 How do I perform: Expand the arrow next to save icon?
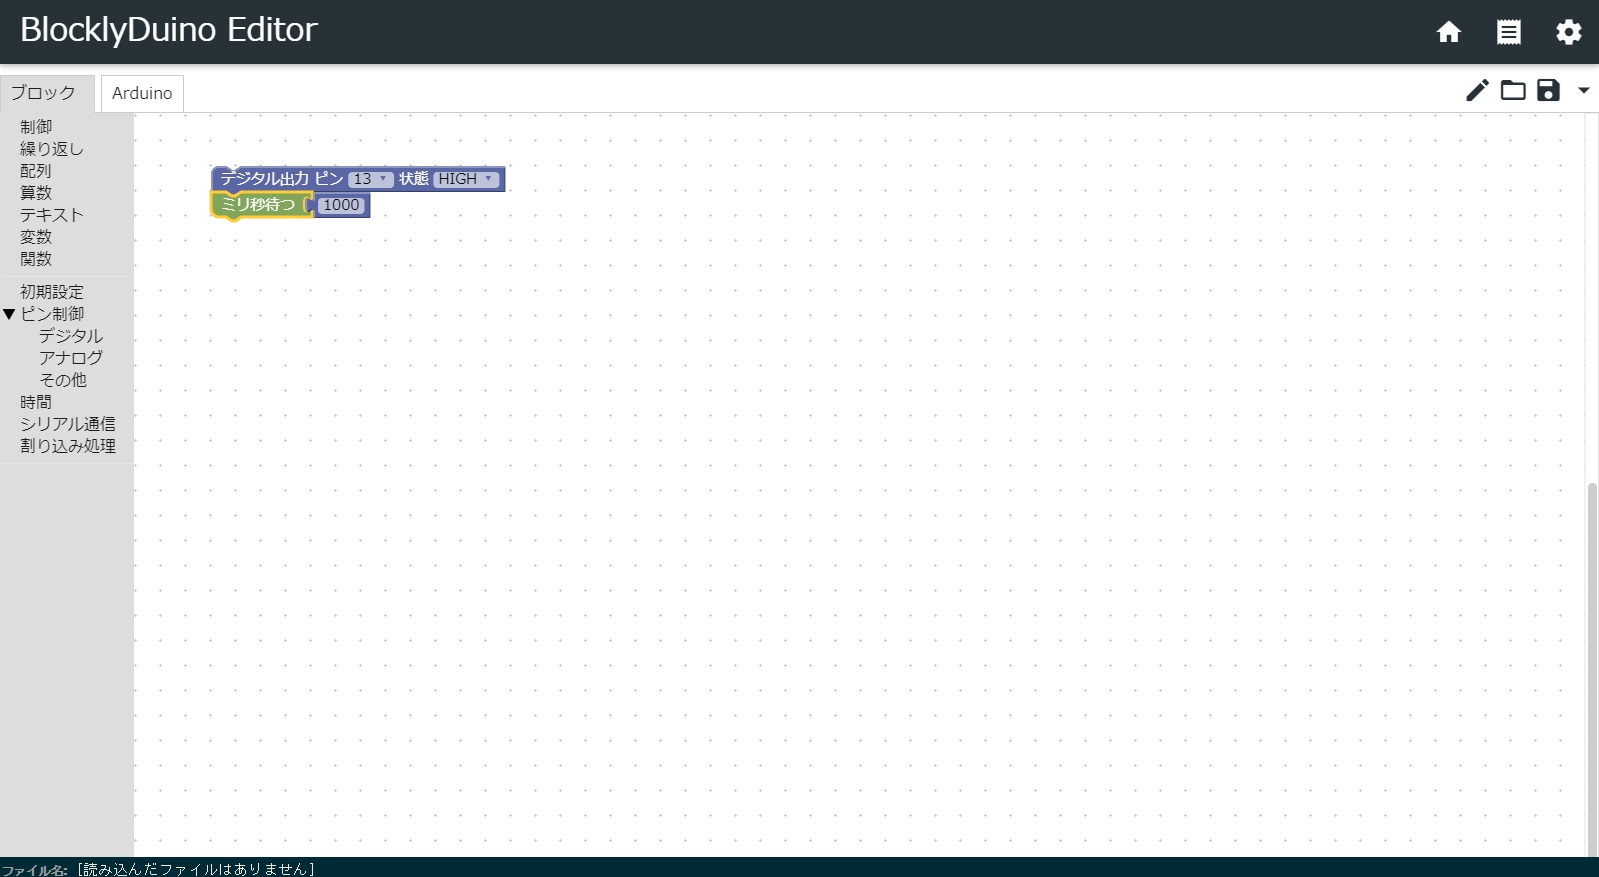1583,91
